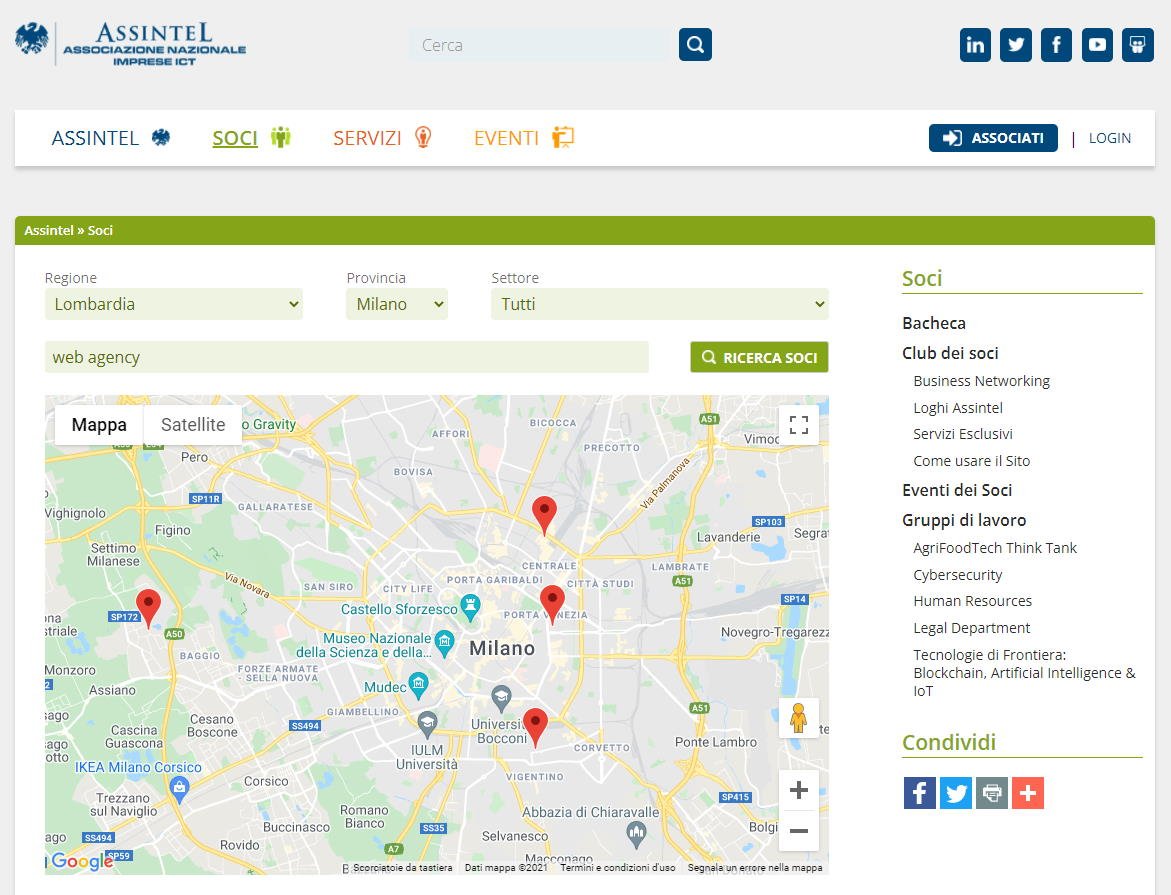Click Castello Sforzesco map pin
This screenshot has height=895, width=1171.
(x=470, y=607)
